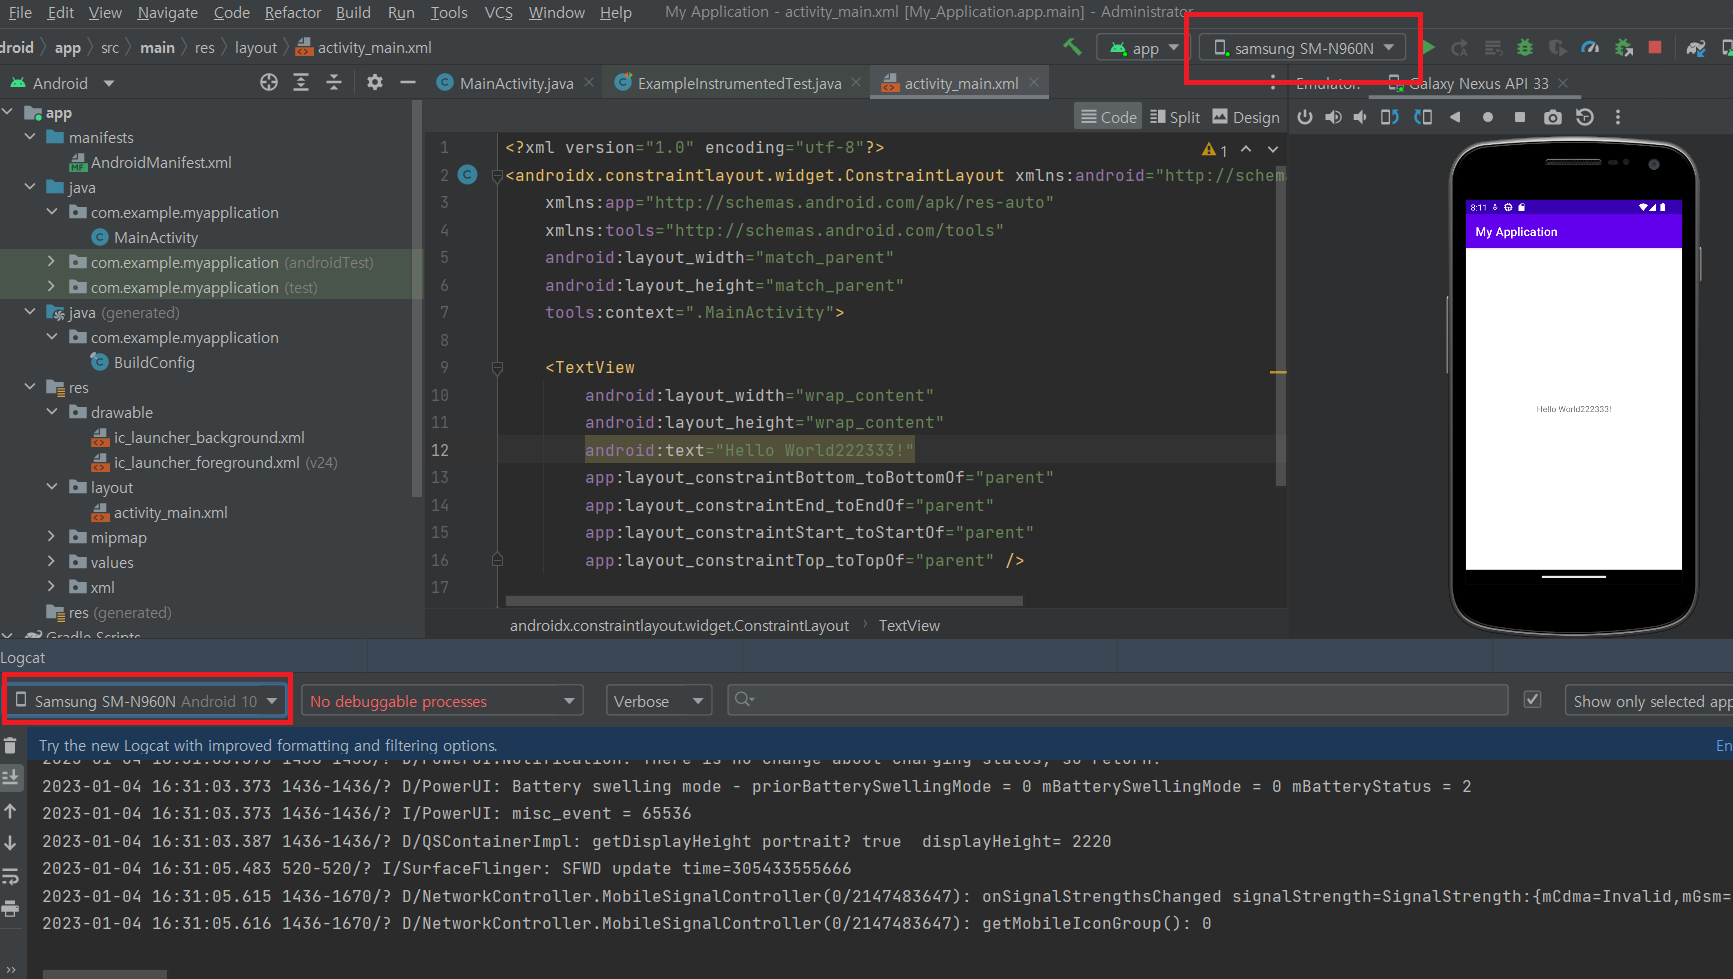Start debugging with the green bug icon

point(1525,47)
